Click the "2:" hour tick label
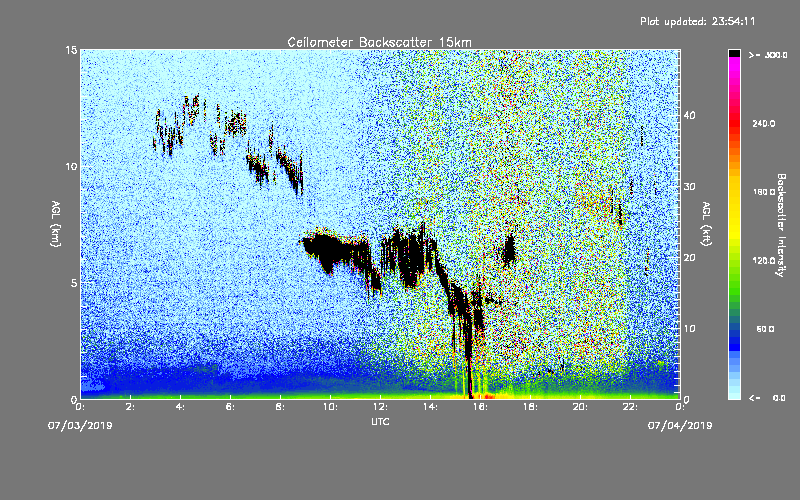 [130, 407]
